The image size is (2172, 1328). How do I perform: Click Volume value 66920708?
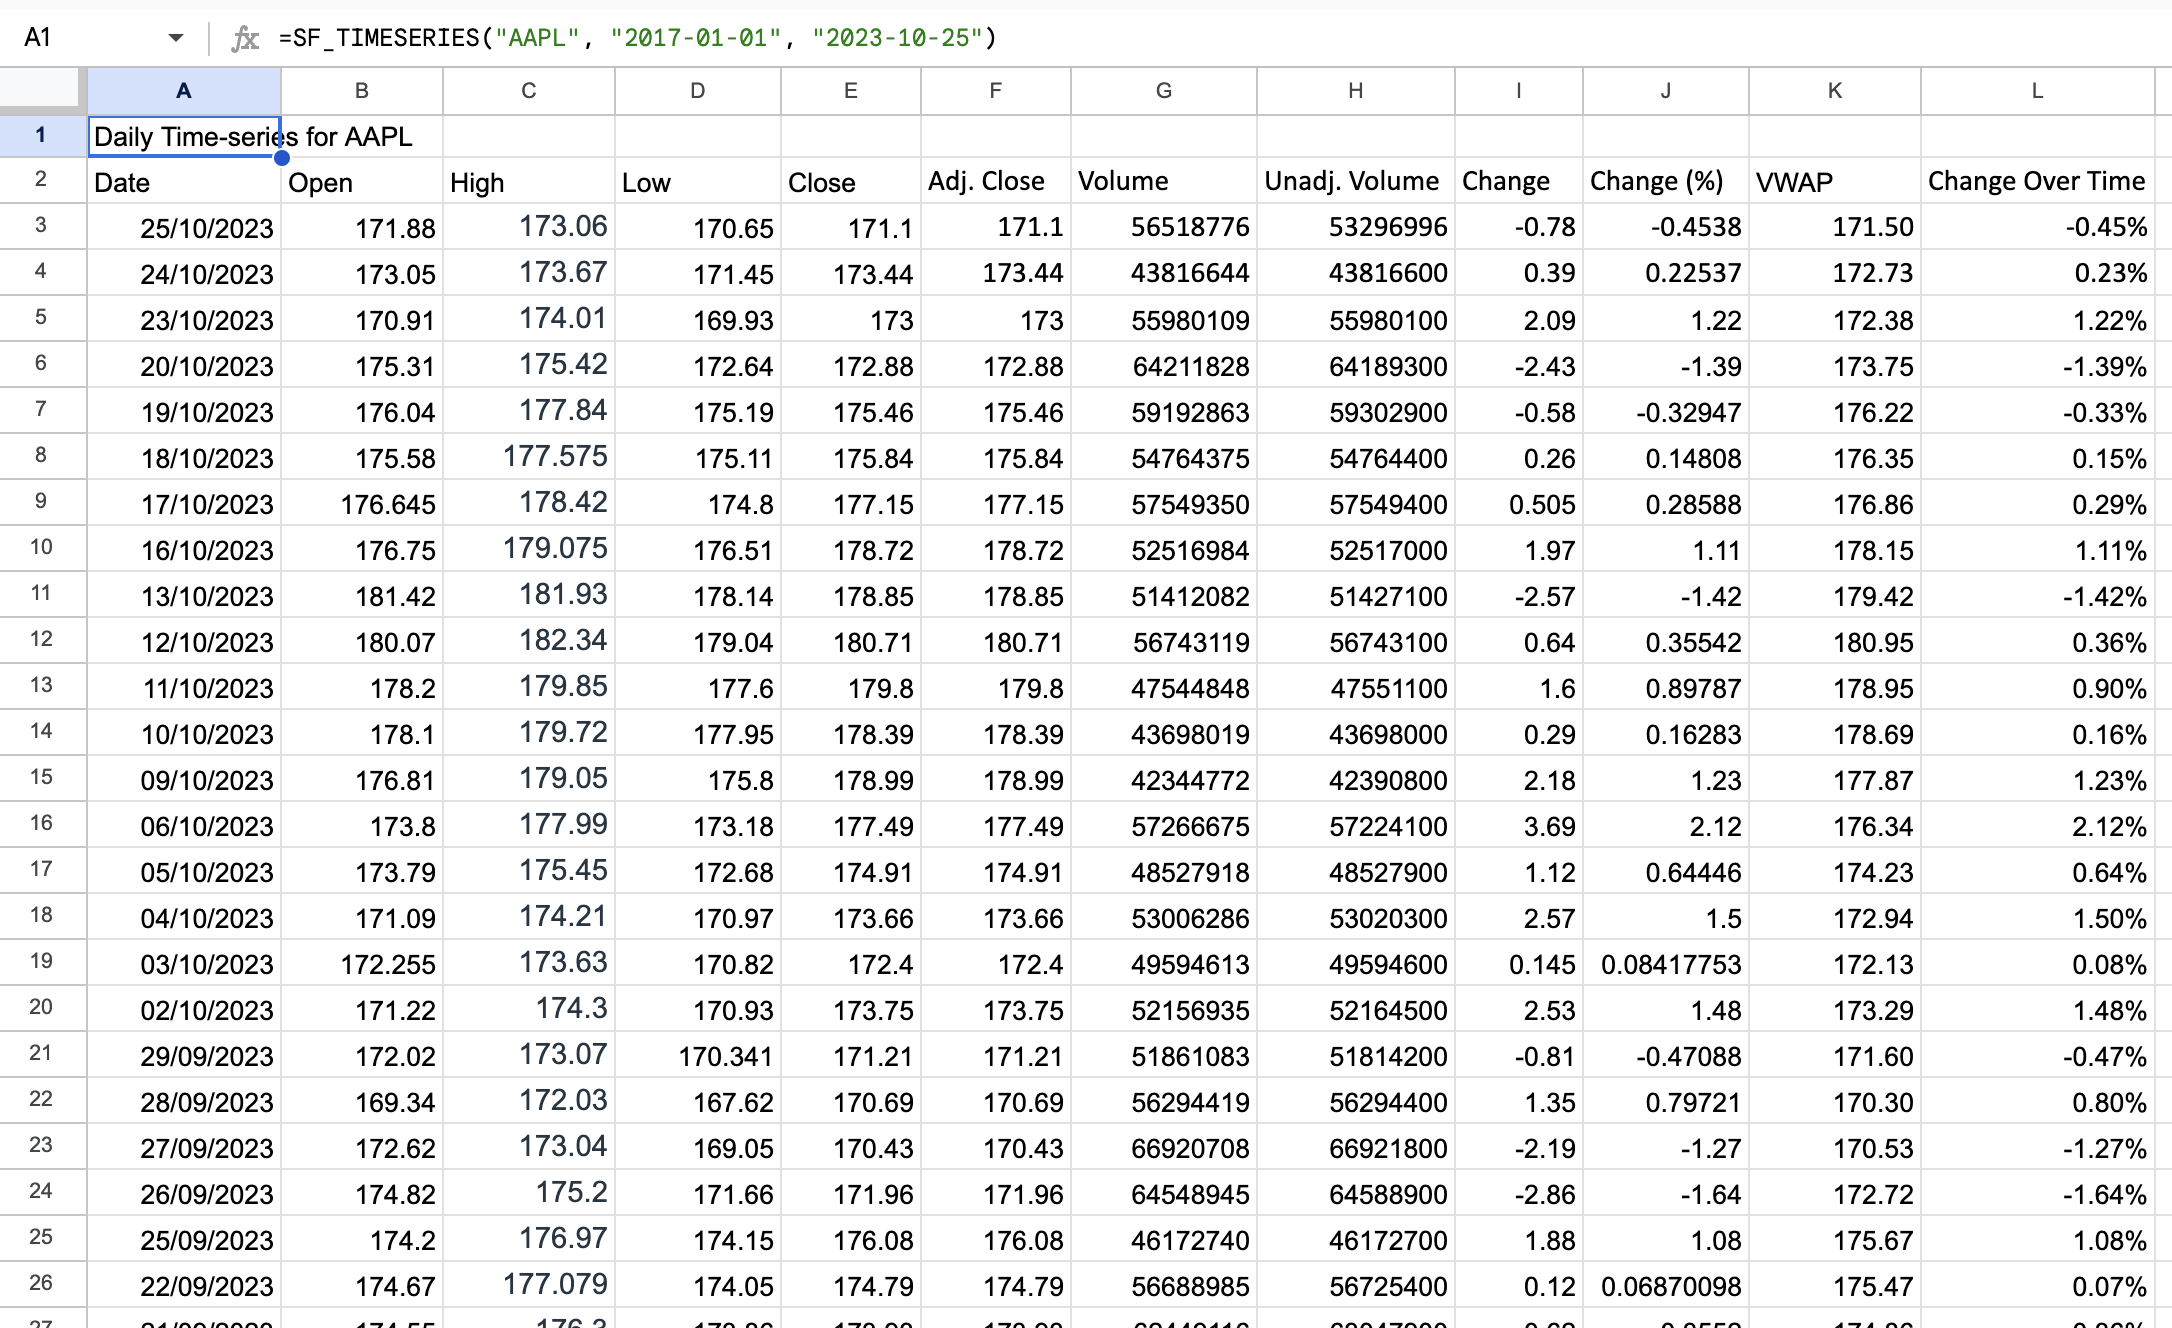[1164, 1147]
